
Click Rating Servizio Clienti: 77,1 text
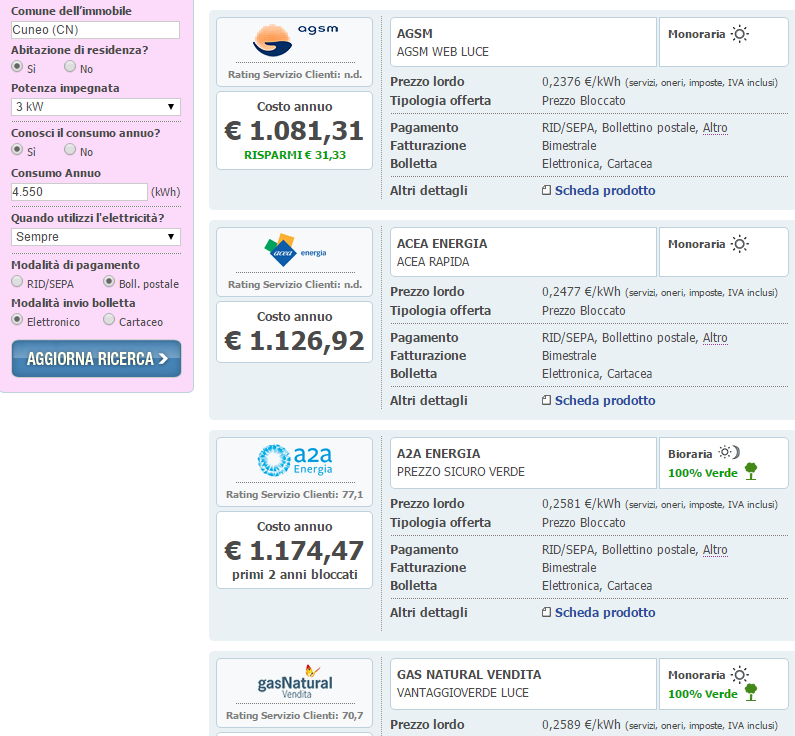click(295, 494)
